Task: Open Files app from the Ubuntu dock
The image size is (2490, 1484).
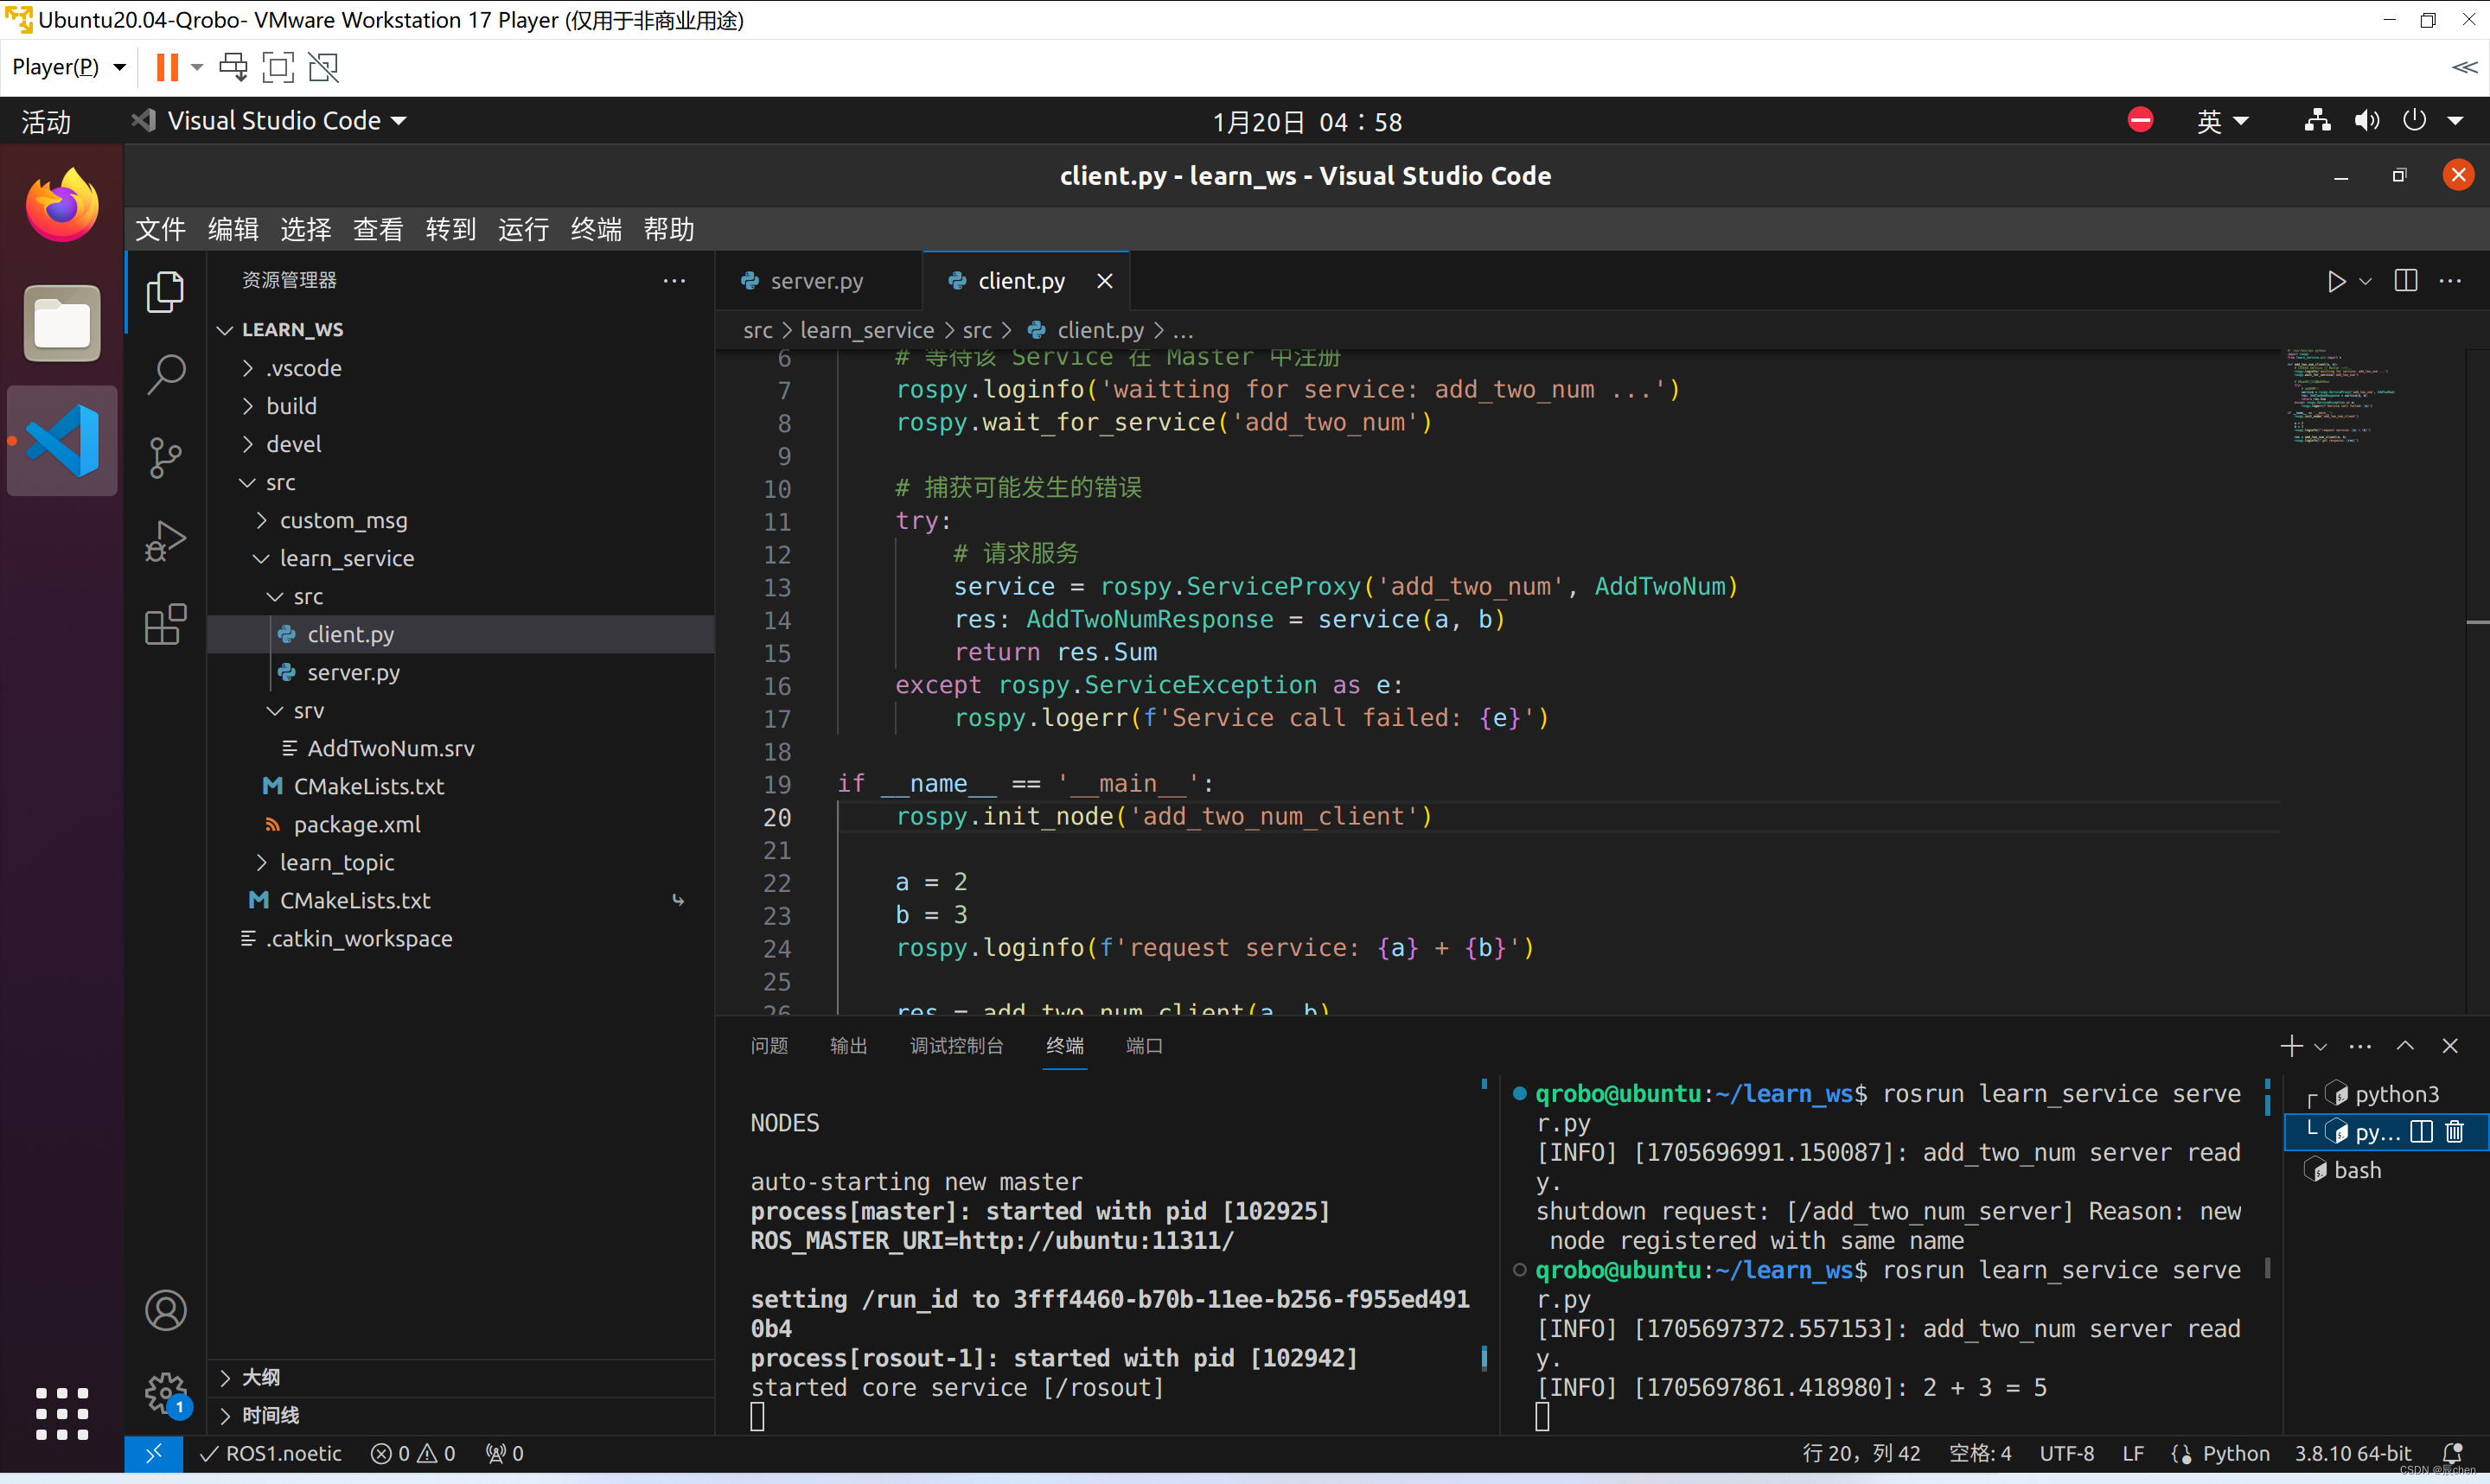Action: [62, 323]
